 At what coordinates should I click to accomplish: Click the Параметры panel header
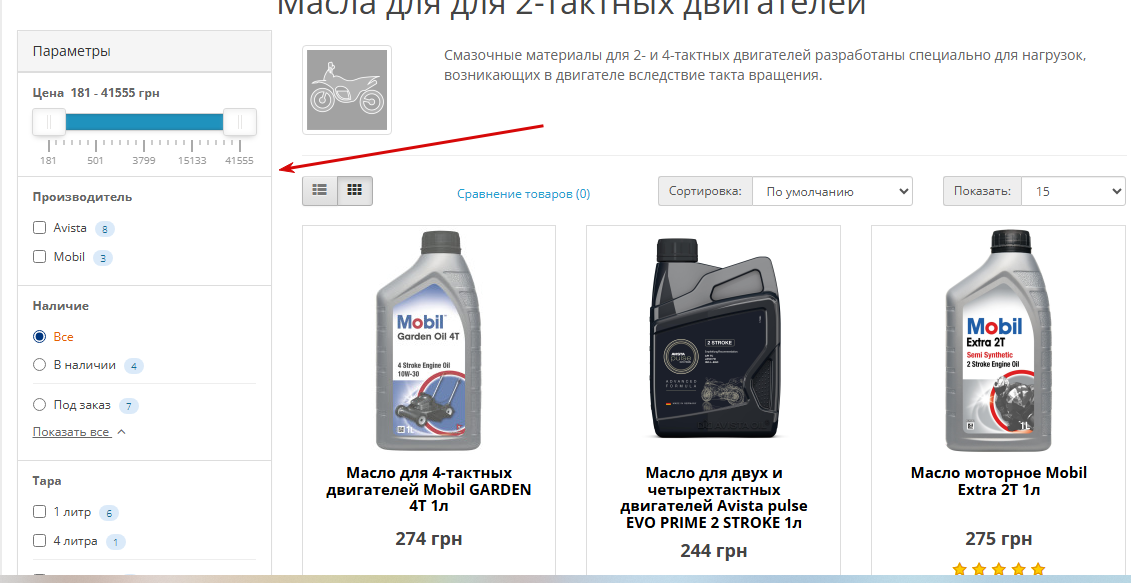[144, 51]
